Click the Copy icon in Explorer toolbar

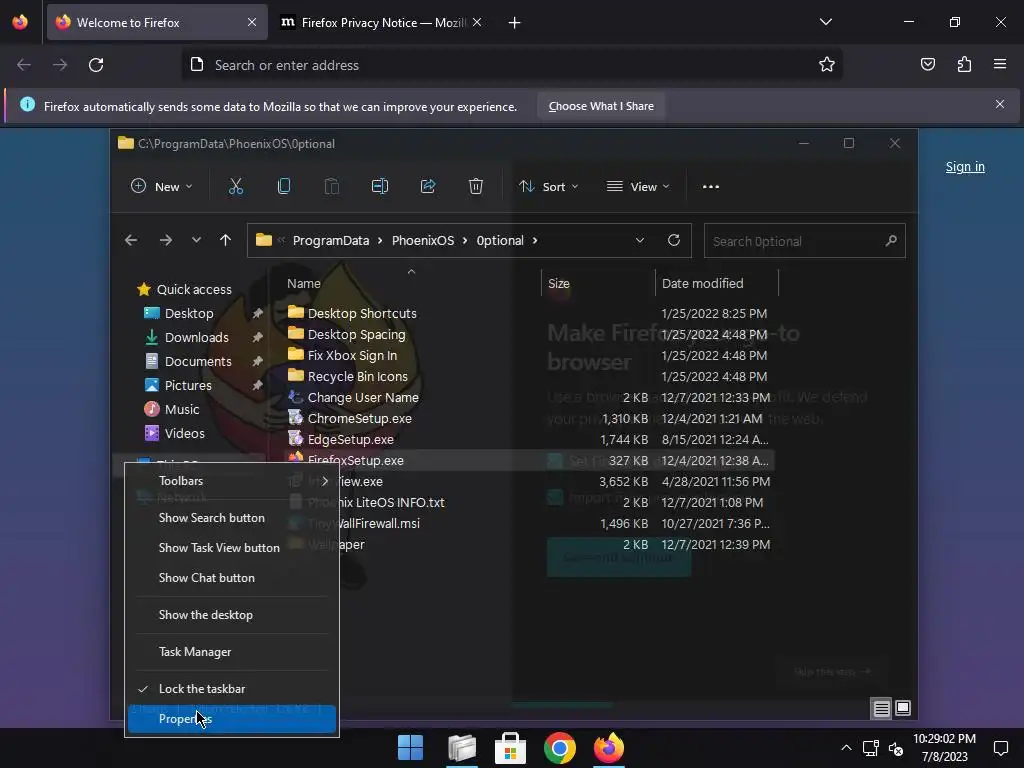pyautogui.click(x=283, y=187)
